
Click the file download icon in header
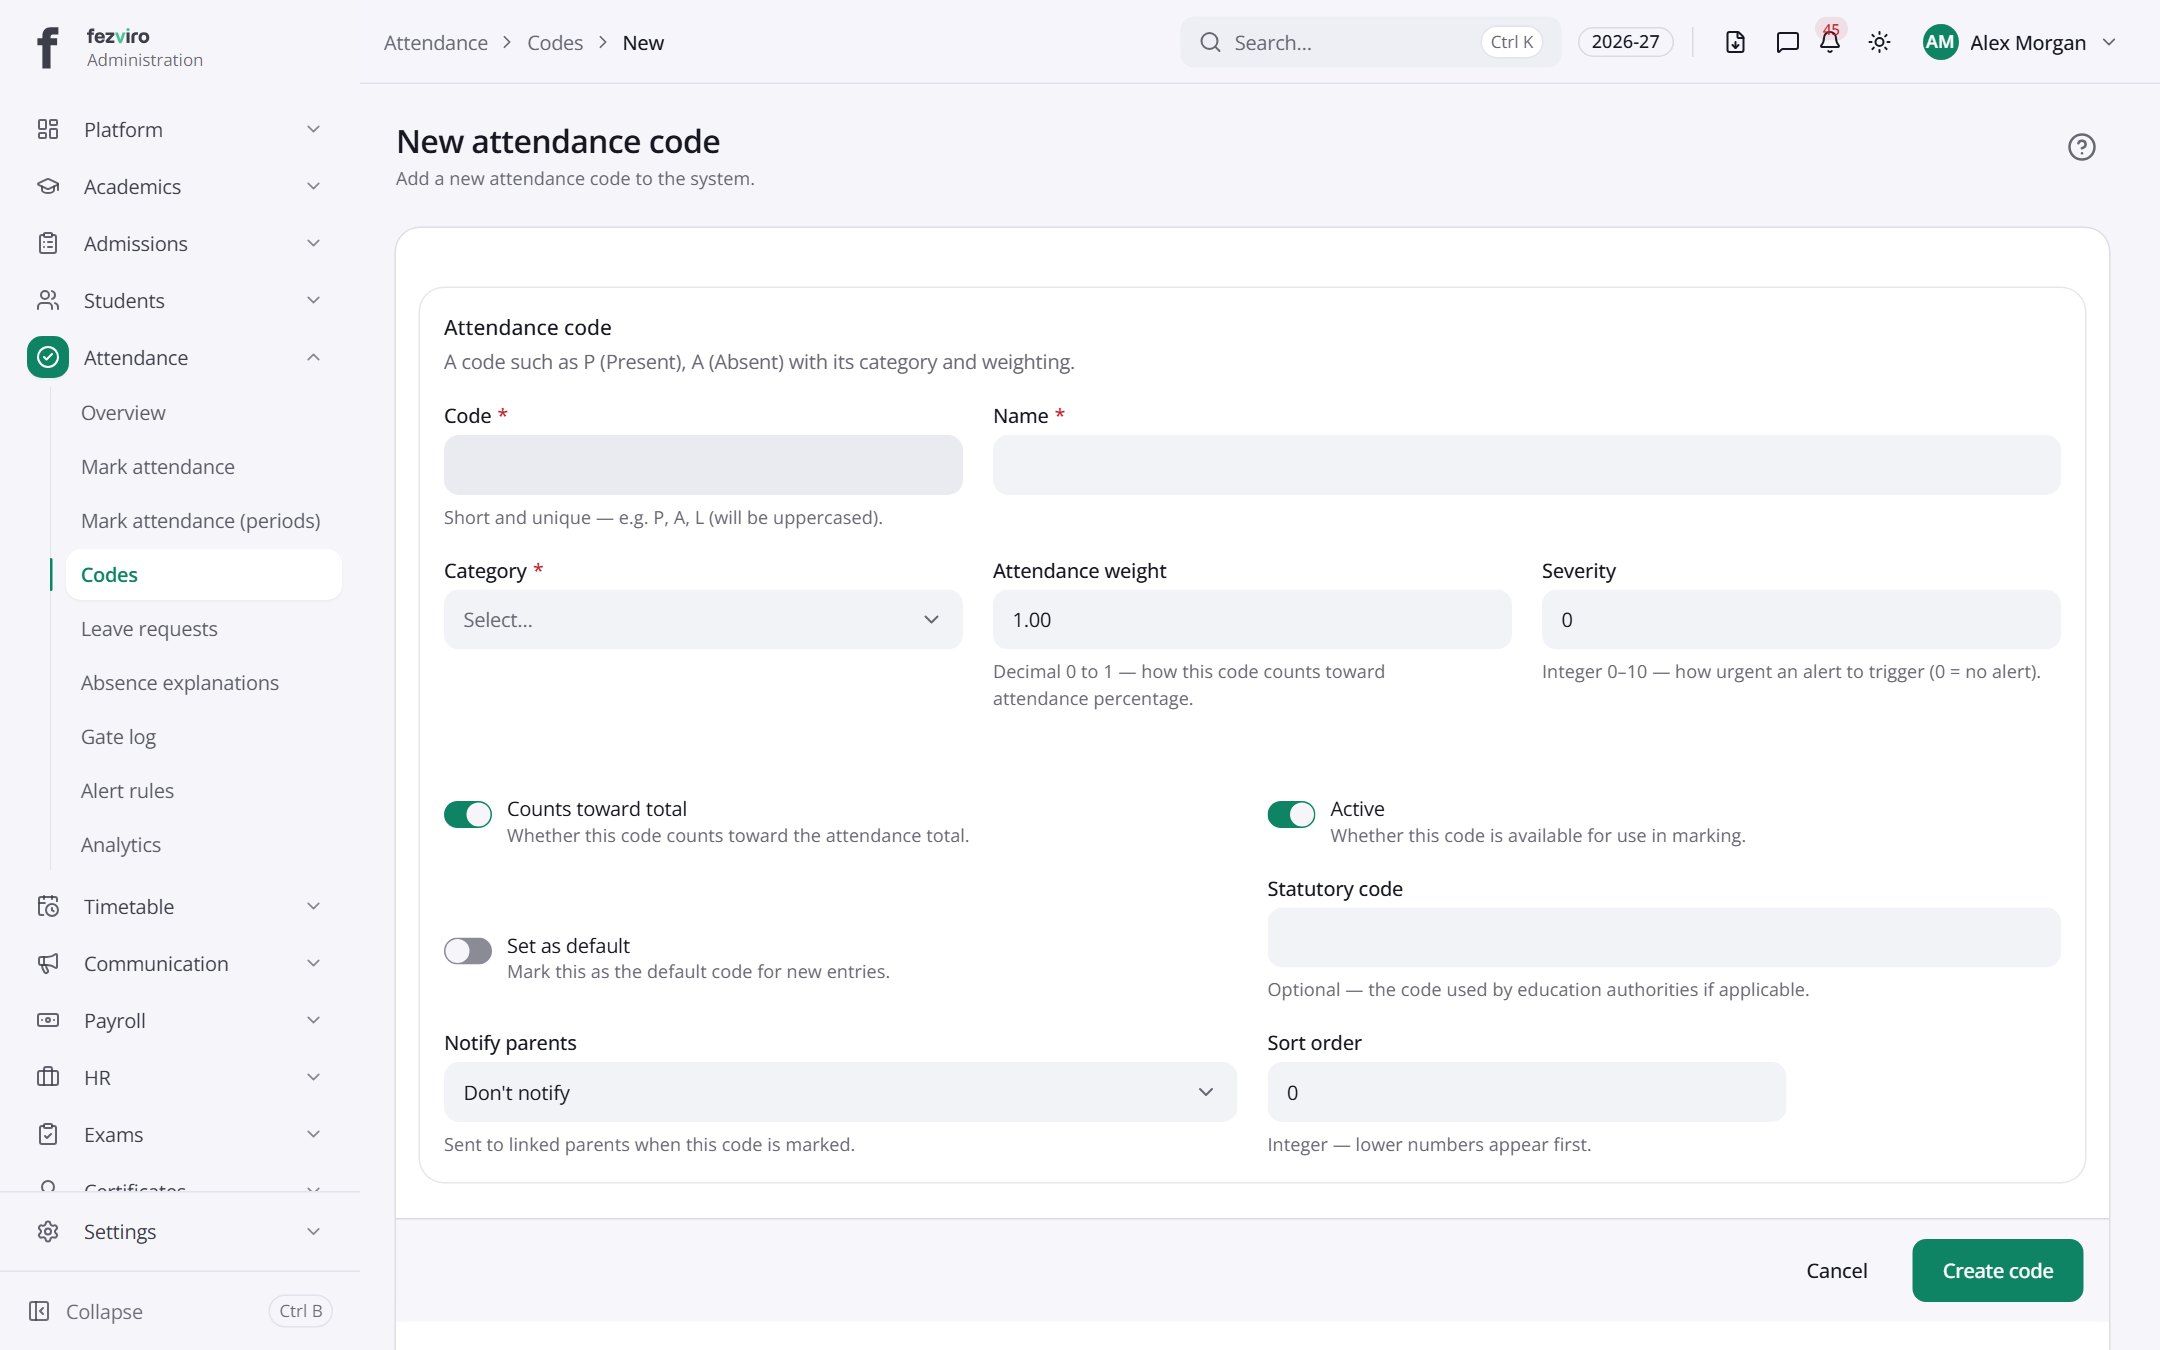[1735, 42]
